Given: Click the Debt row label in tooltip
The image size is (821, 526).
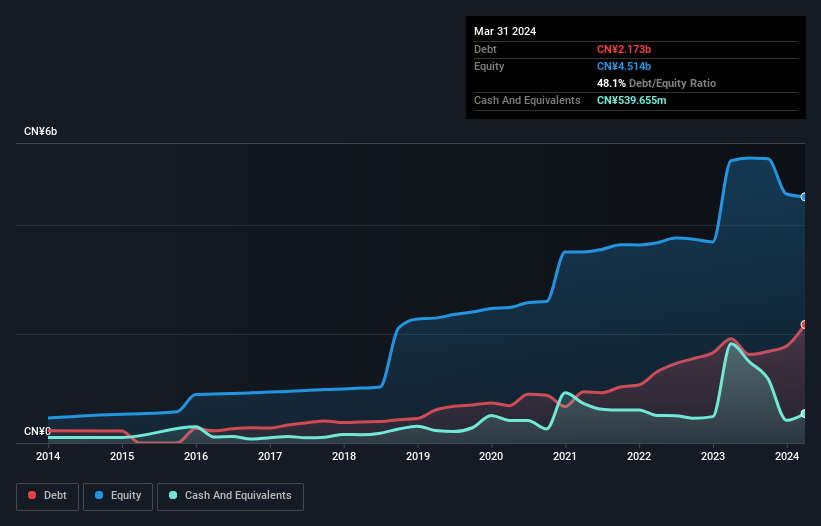Looking at the screenshot, I should click(485, 49).
